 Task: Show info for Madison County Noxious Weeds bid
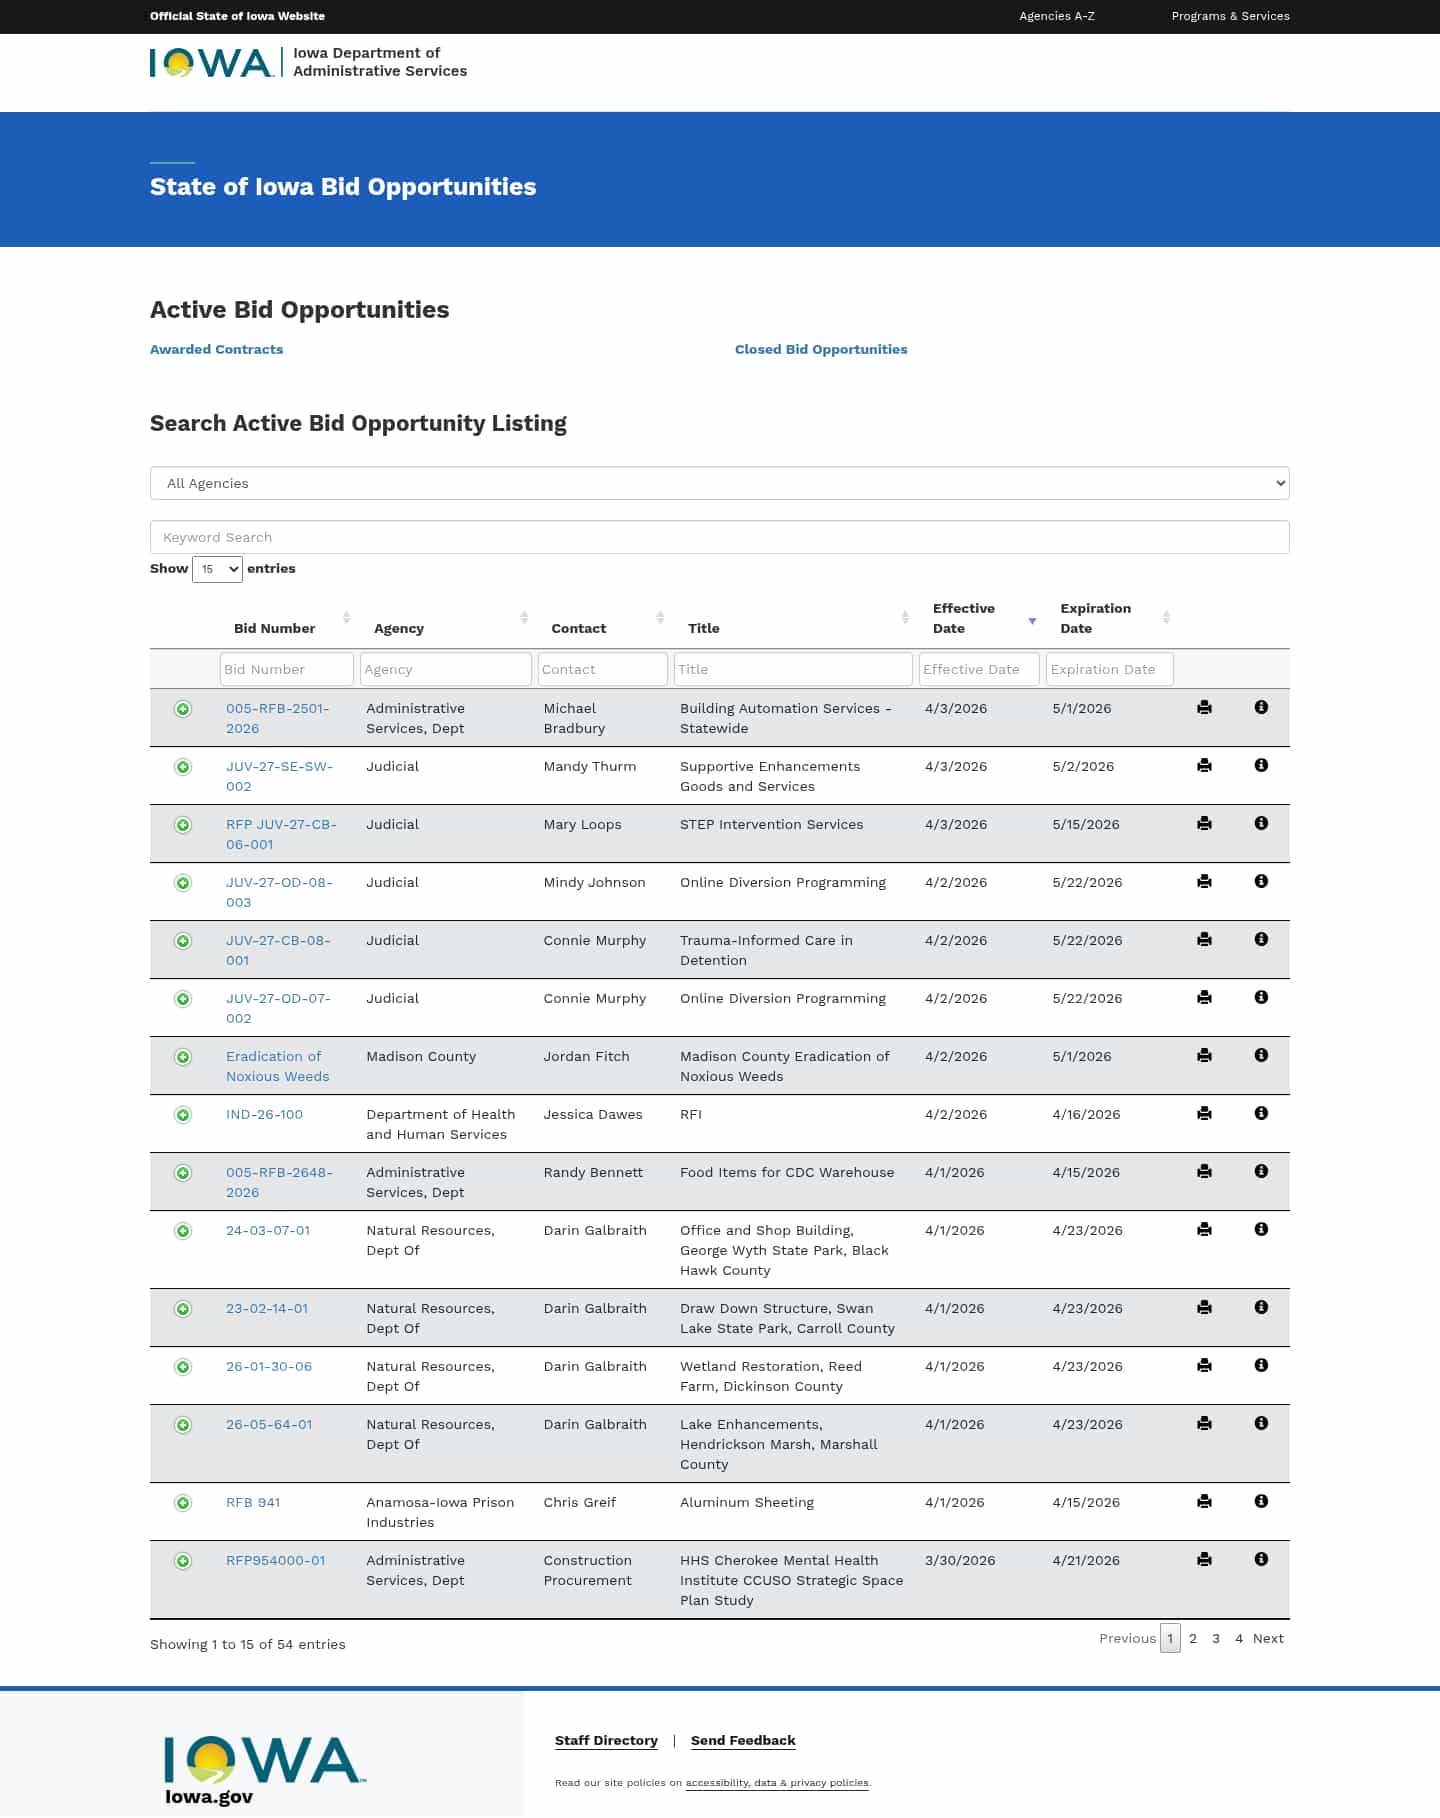click(x=1261, y=1055)
